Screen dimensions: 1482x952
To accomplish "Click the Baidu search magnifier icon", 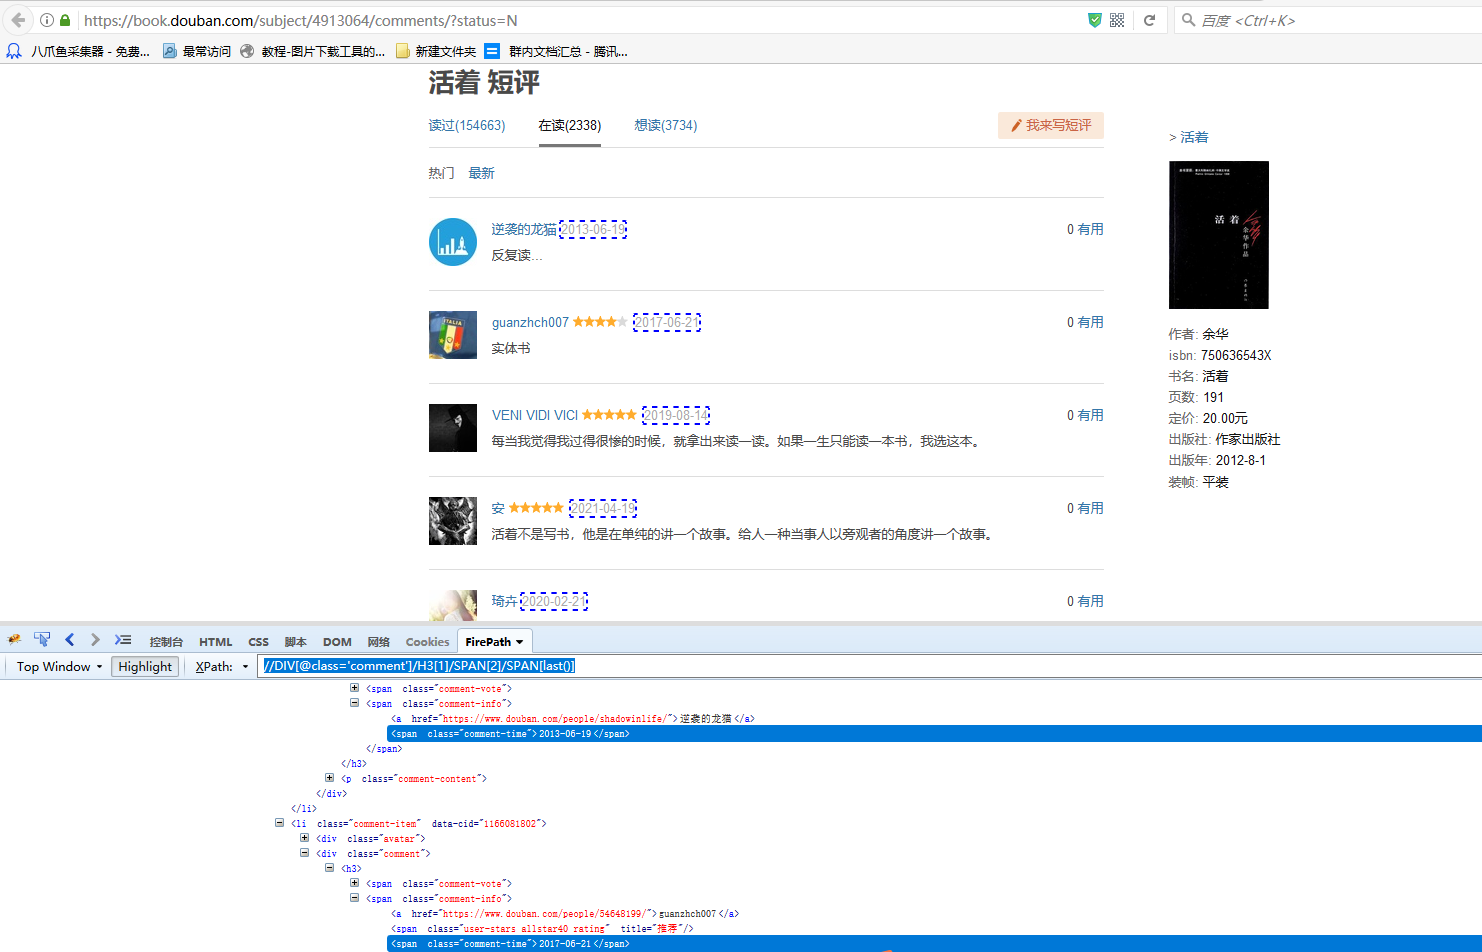I will coord(1188,20).
